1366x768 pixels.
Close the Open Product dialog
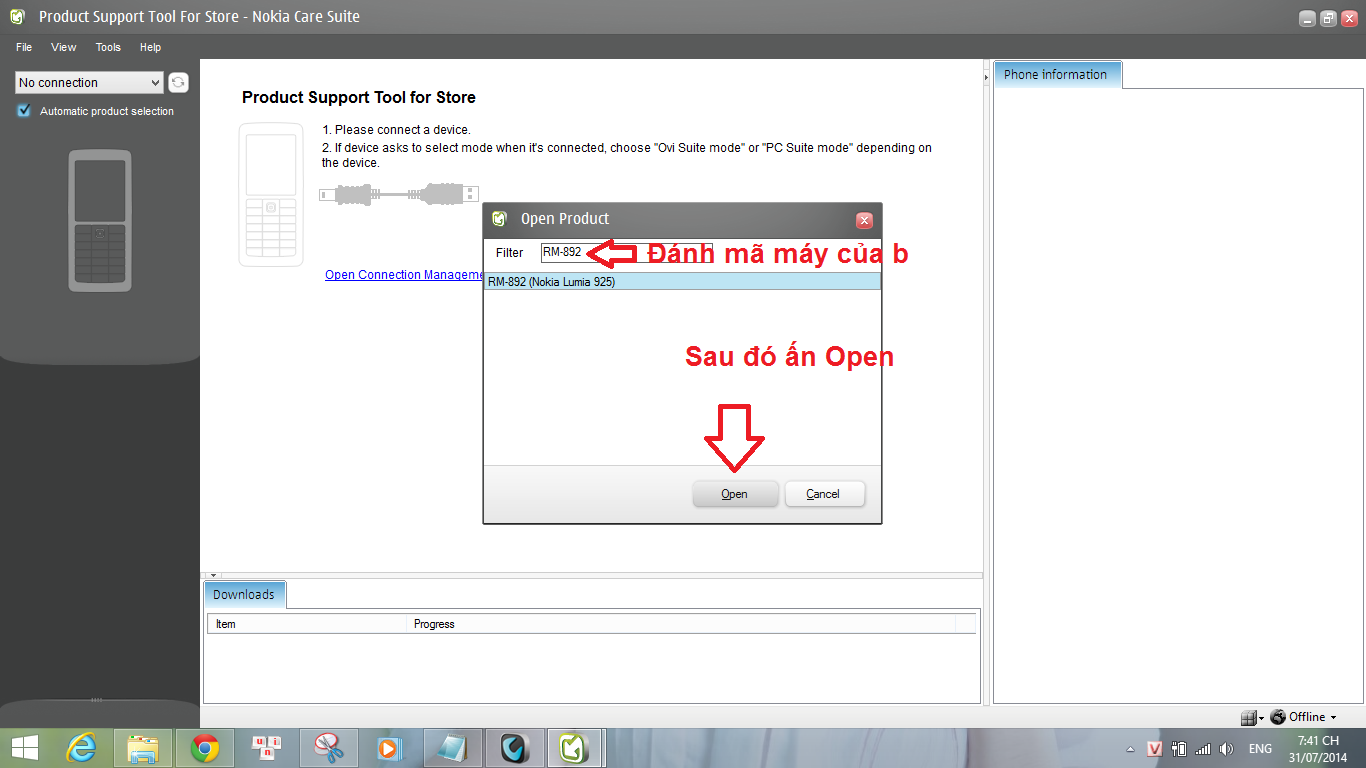click(864, 221)
